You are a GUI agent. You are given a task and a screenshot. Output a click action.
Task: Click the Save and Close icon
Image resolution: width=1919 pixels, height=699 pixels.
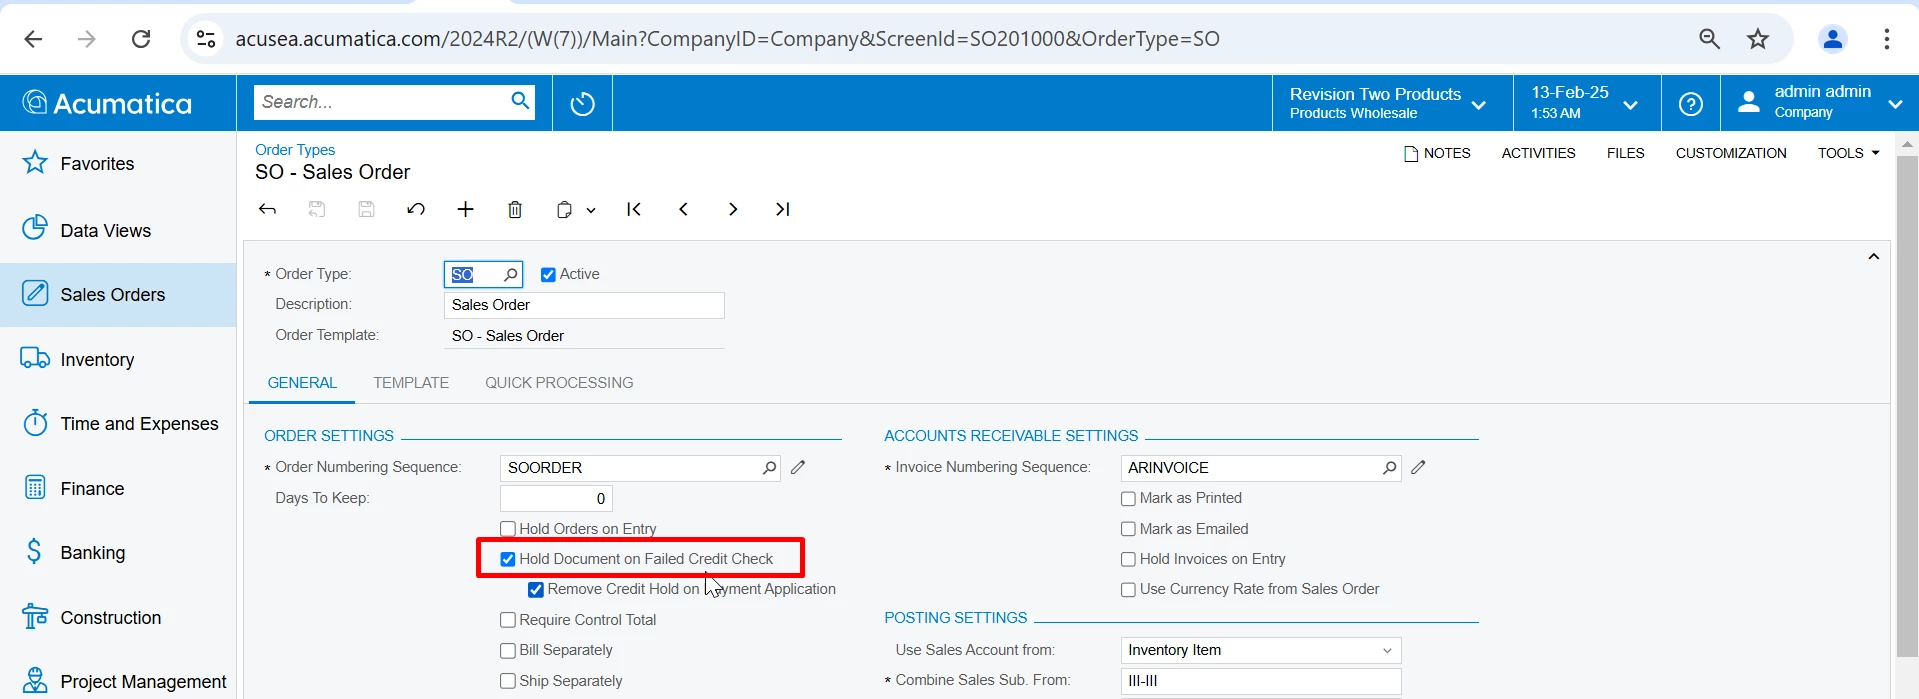click(317, 209)
